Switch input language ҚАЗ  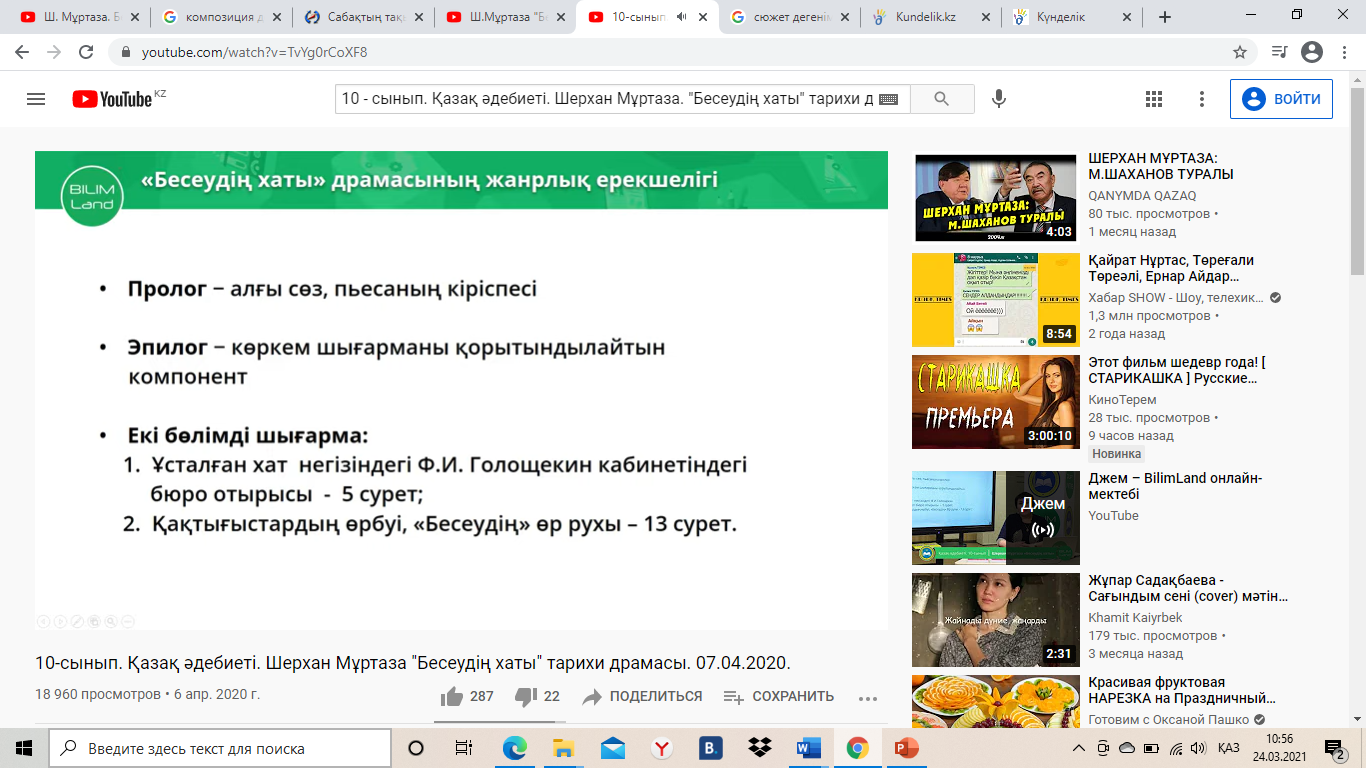[x=1229, y=748]
